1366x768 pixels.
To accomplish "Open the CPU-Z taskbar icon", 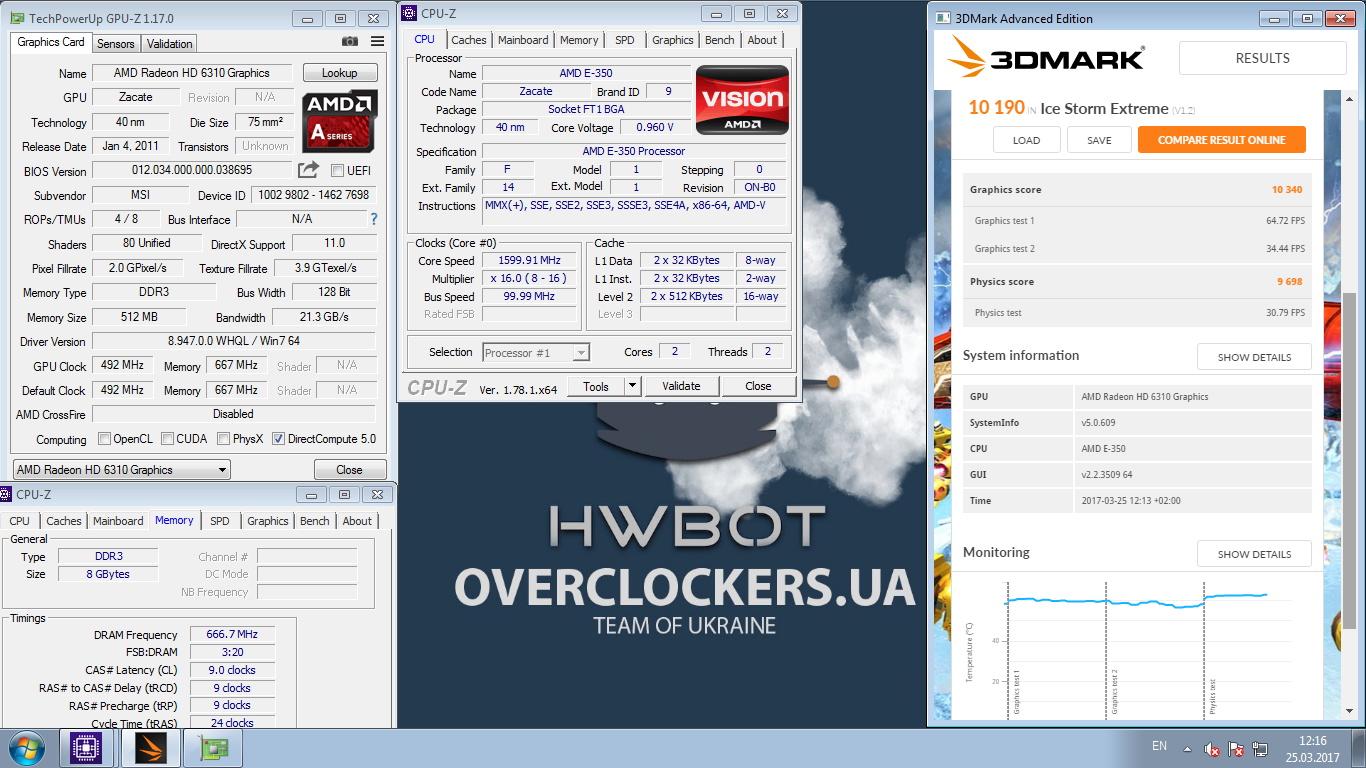I will point(87,748).
